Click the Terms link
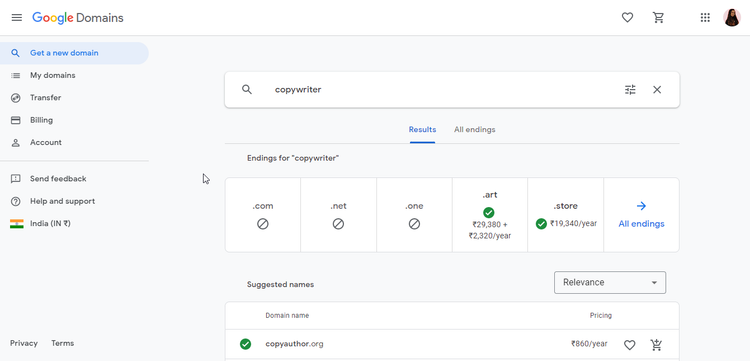Screen dimensions: 750x361 point(63,343)
